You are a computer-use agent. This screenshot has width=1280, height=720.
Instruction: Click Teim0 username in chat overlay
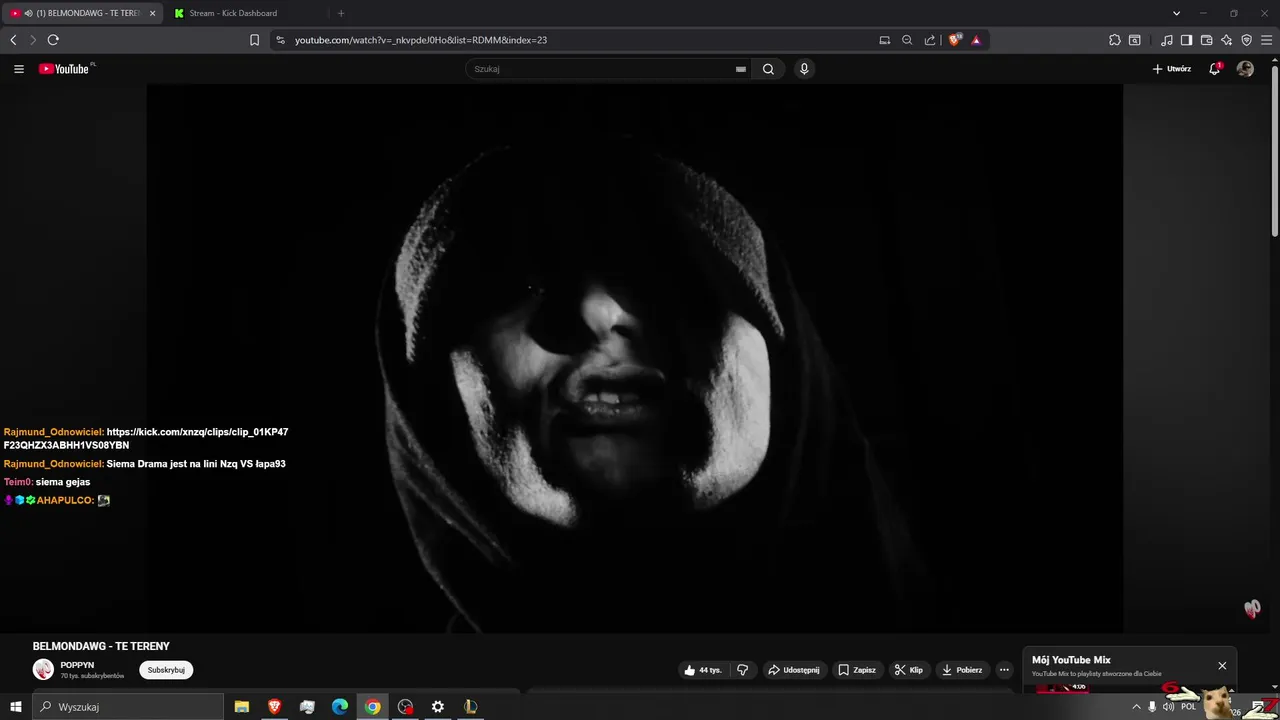point(19,482)
